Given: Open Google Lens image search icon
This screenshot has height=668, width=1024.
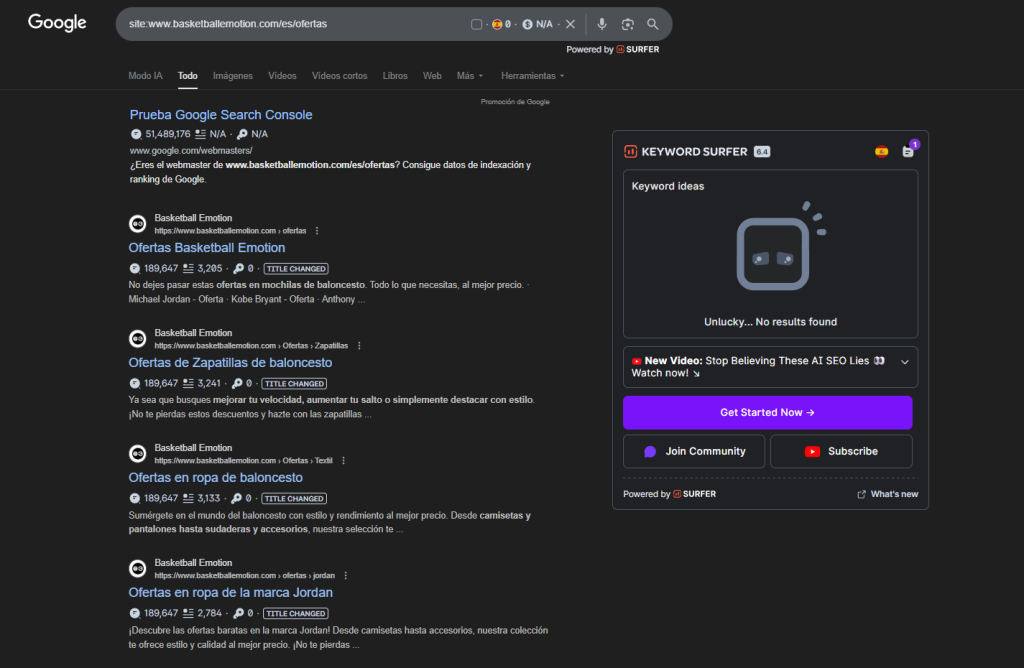Looking at the screenshot, I should [628, 24].
